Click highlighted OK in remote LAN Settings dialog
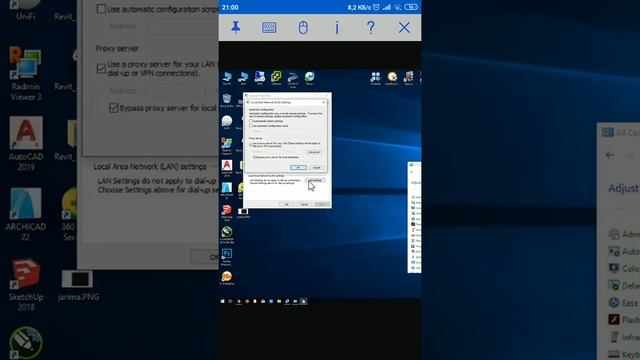 (x=298, y=167)
